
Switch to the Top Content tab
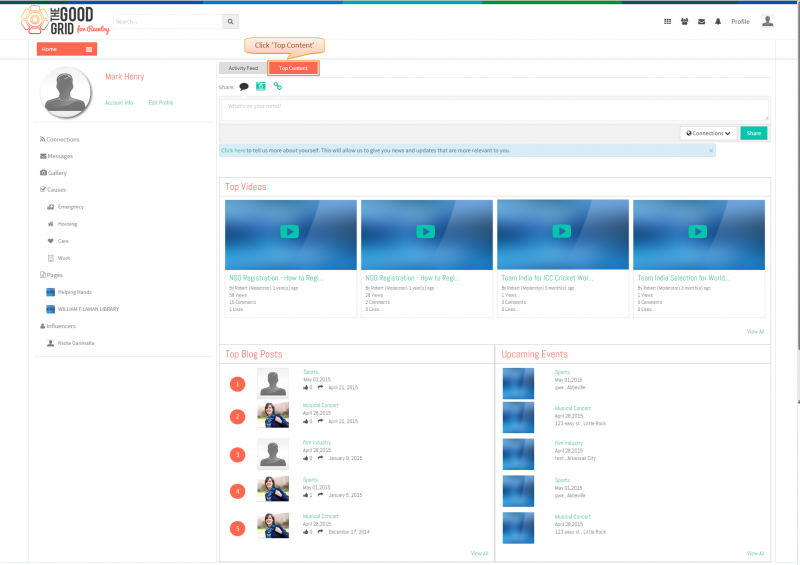click(293, 68)
